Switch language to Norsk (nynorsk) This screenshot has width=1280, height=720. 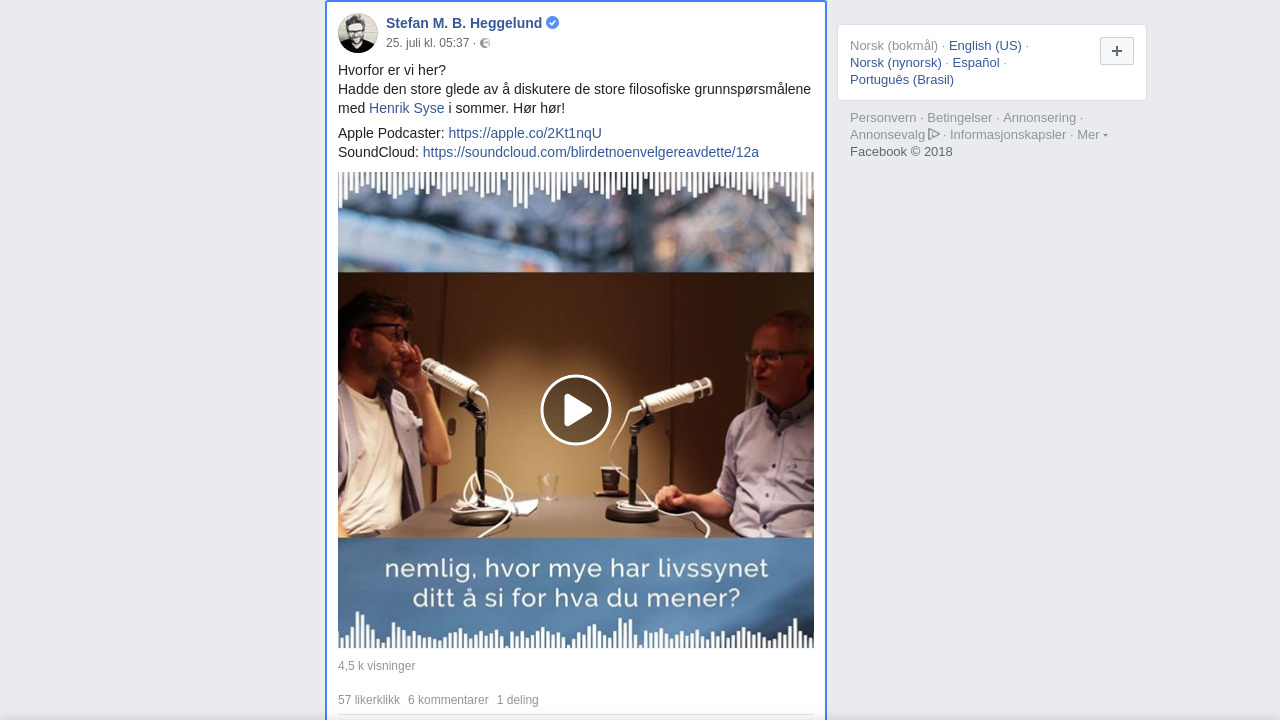click(896, 62)
